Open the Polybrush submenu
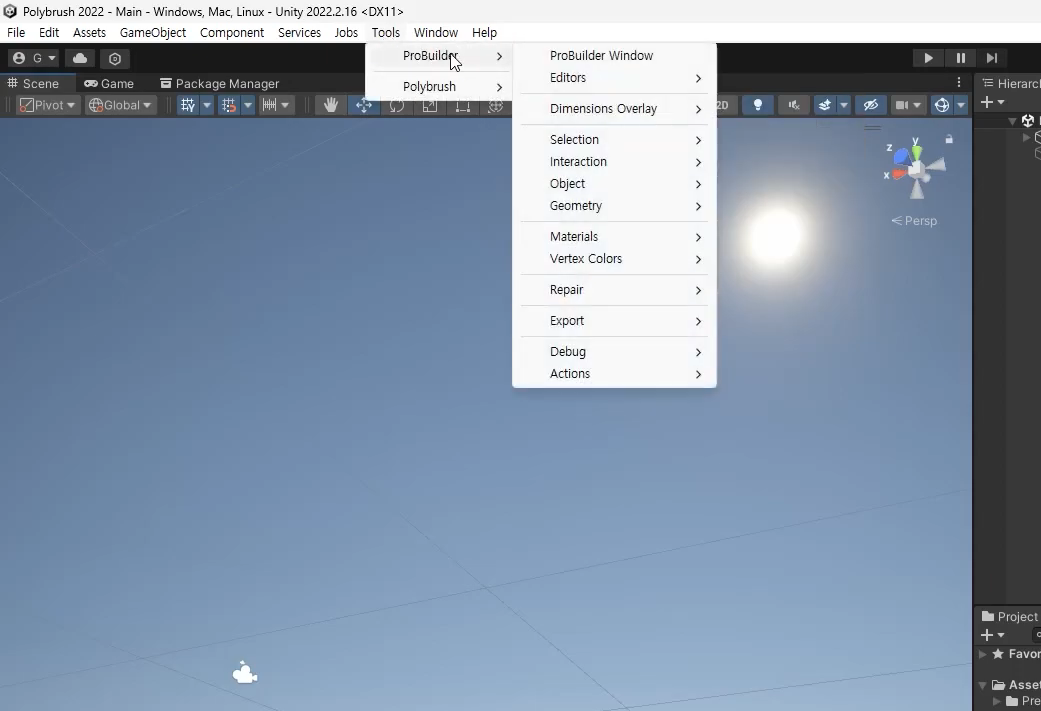Viewport: 1041px width, 711px height. click(439, 87)
